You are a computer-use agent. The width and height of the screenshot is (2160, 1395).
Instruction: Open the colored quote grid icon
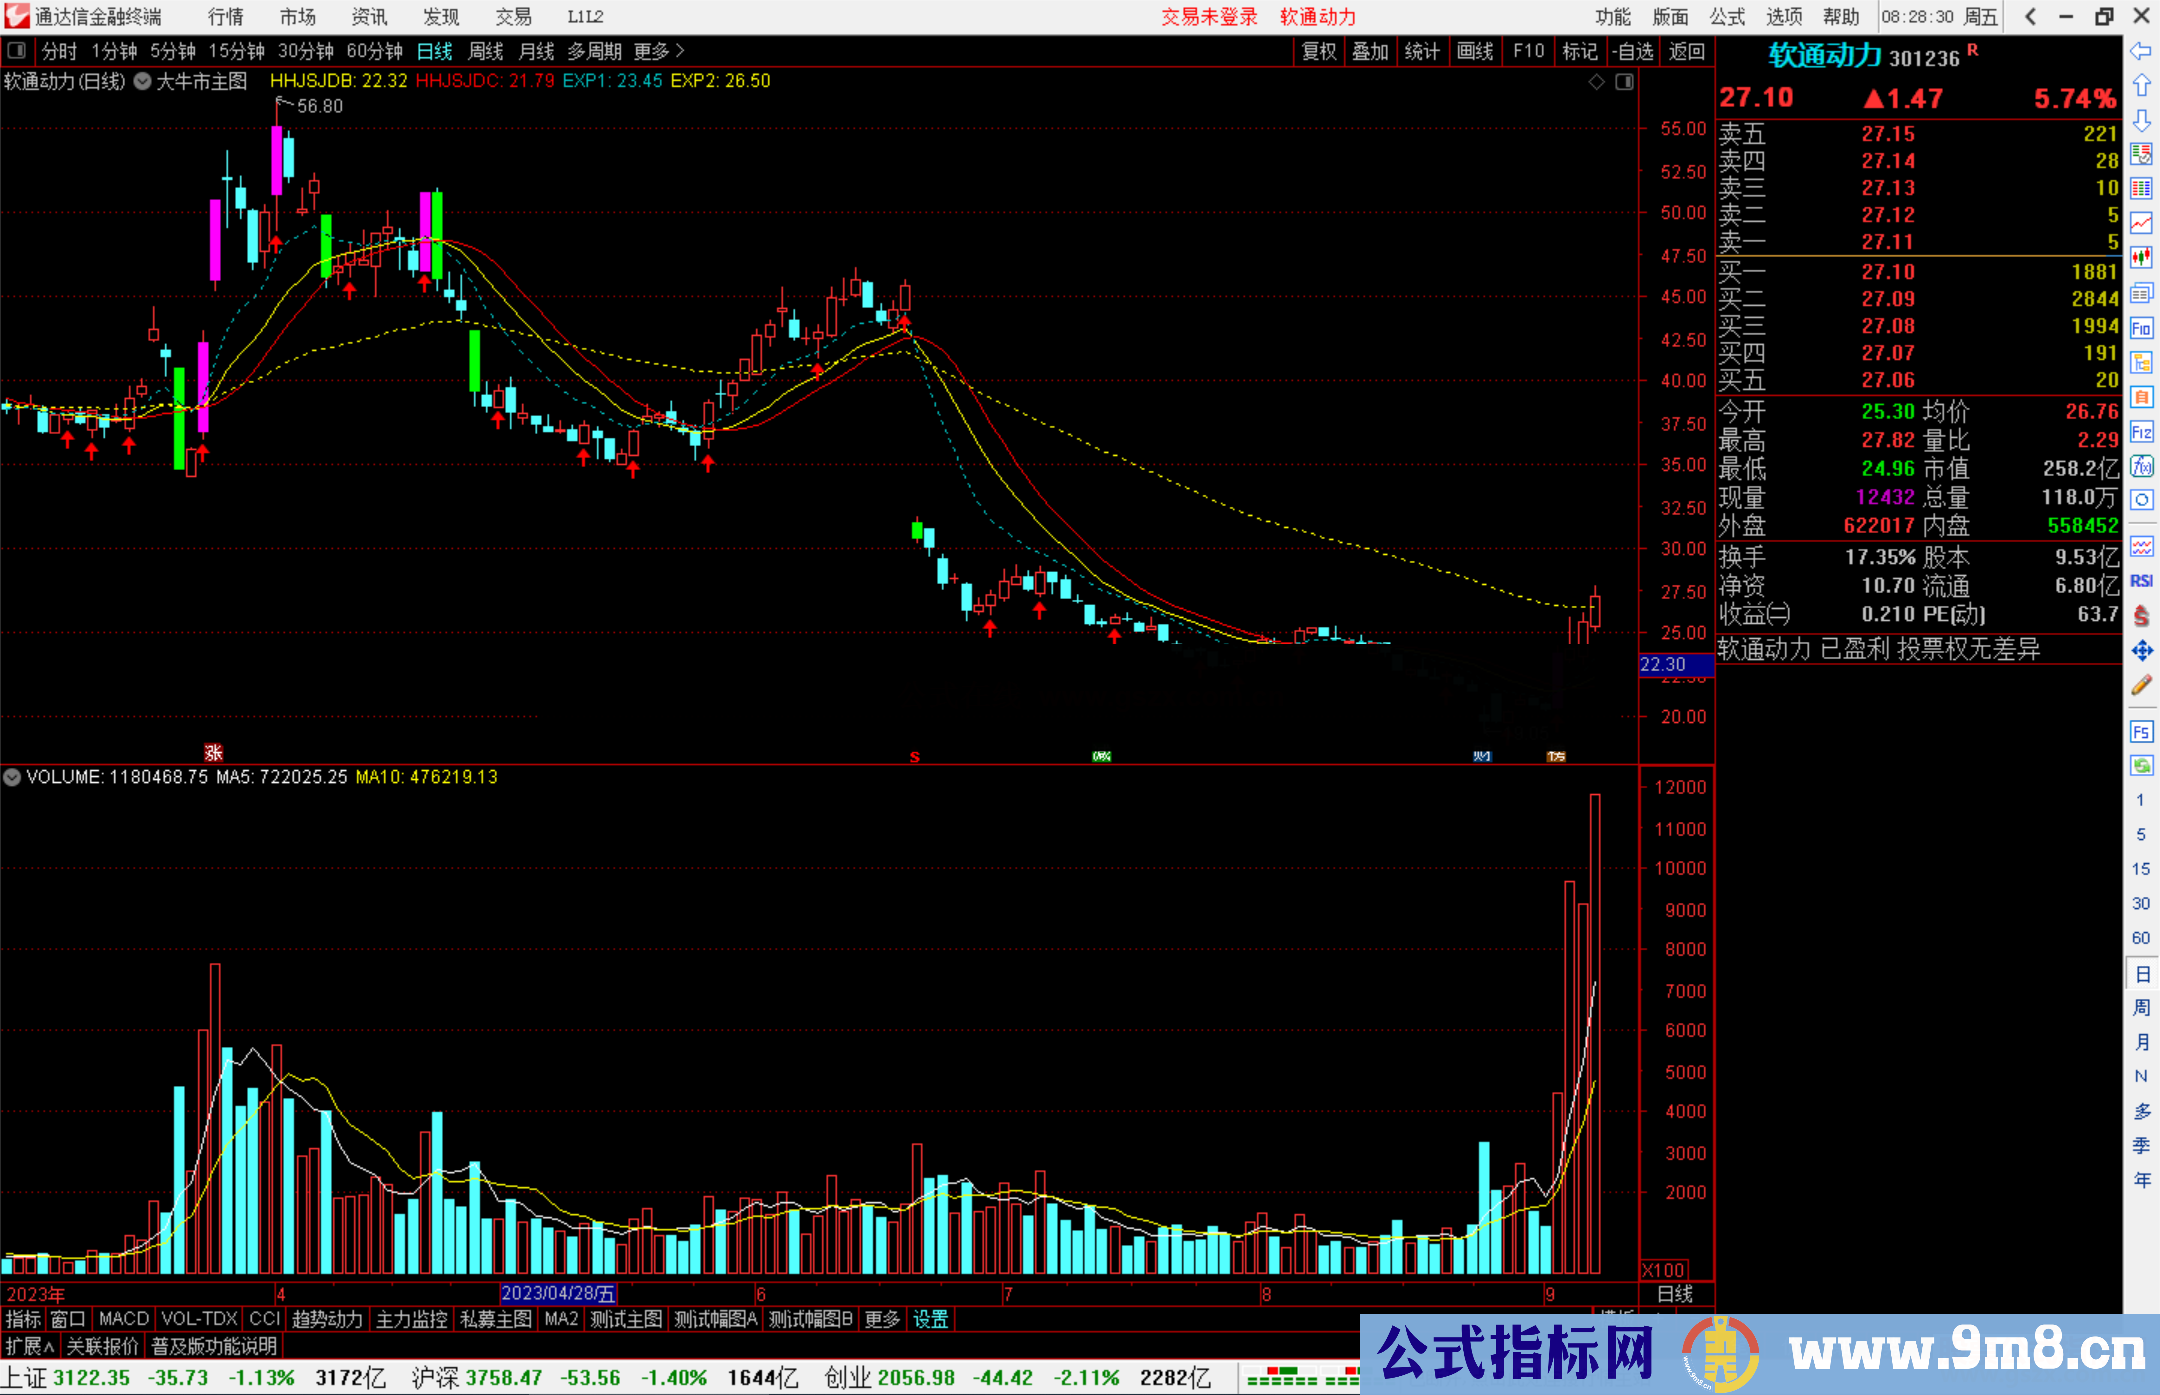[x=2141, y=188]
